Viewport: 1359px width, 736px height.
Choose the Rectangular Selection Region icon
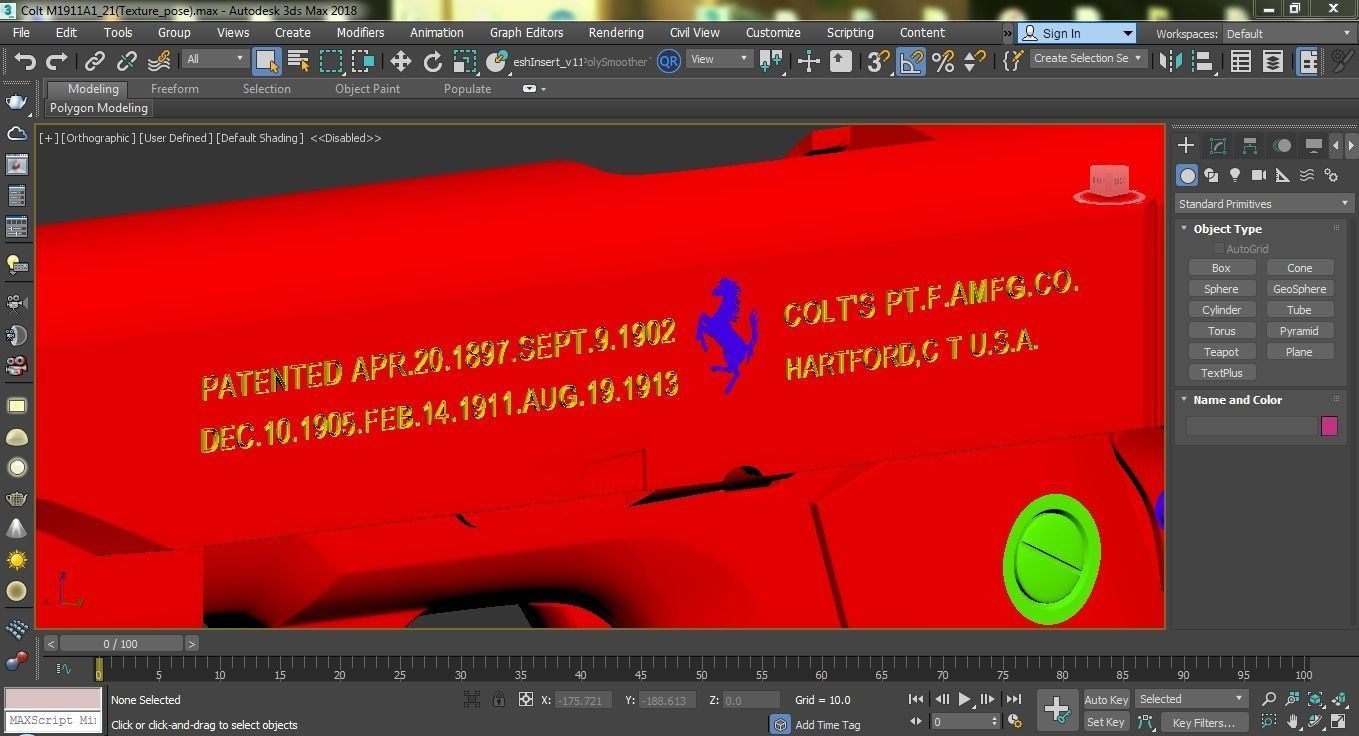(330, 61)
